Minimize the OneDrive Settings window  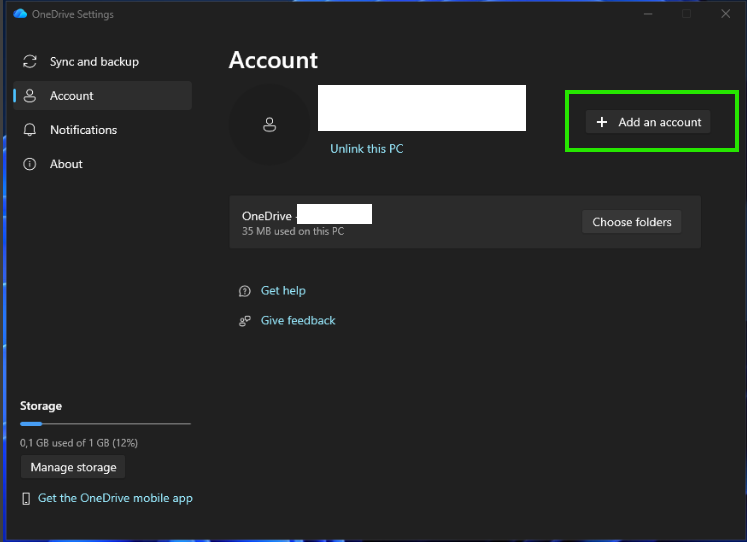pos(648,14)
